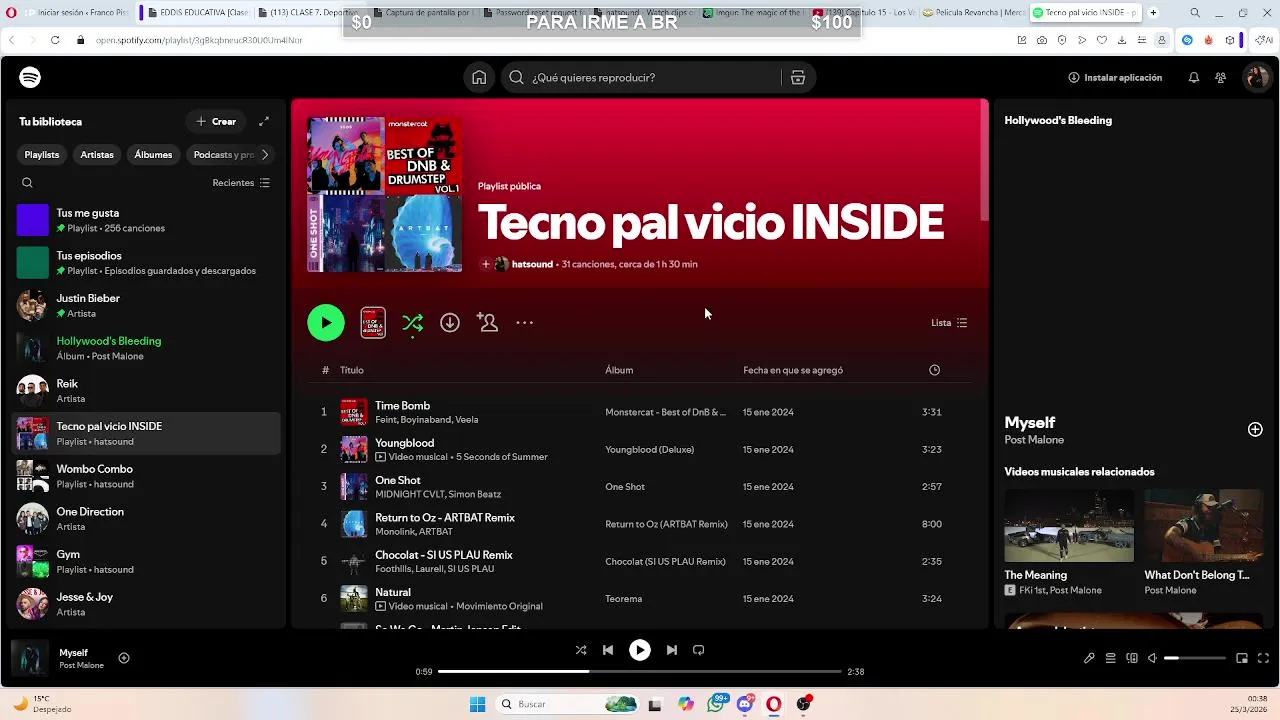Open Gym playlist in library
Screen dimensions: 1280x720
(x=145, y=561)
